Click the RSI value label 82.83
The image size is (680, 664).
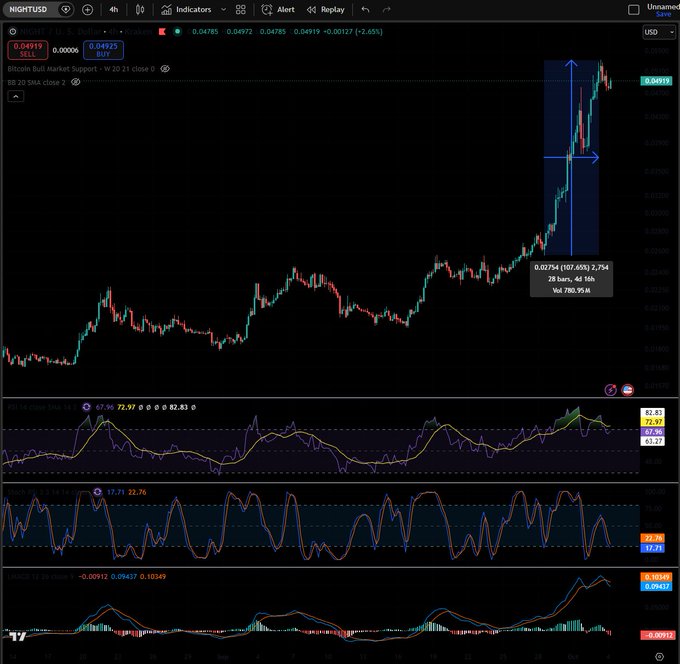coord(654,412)
